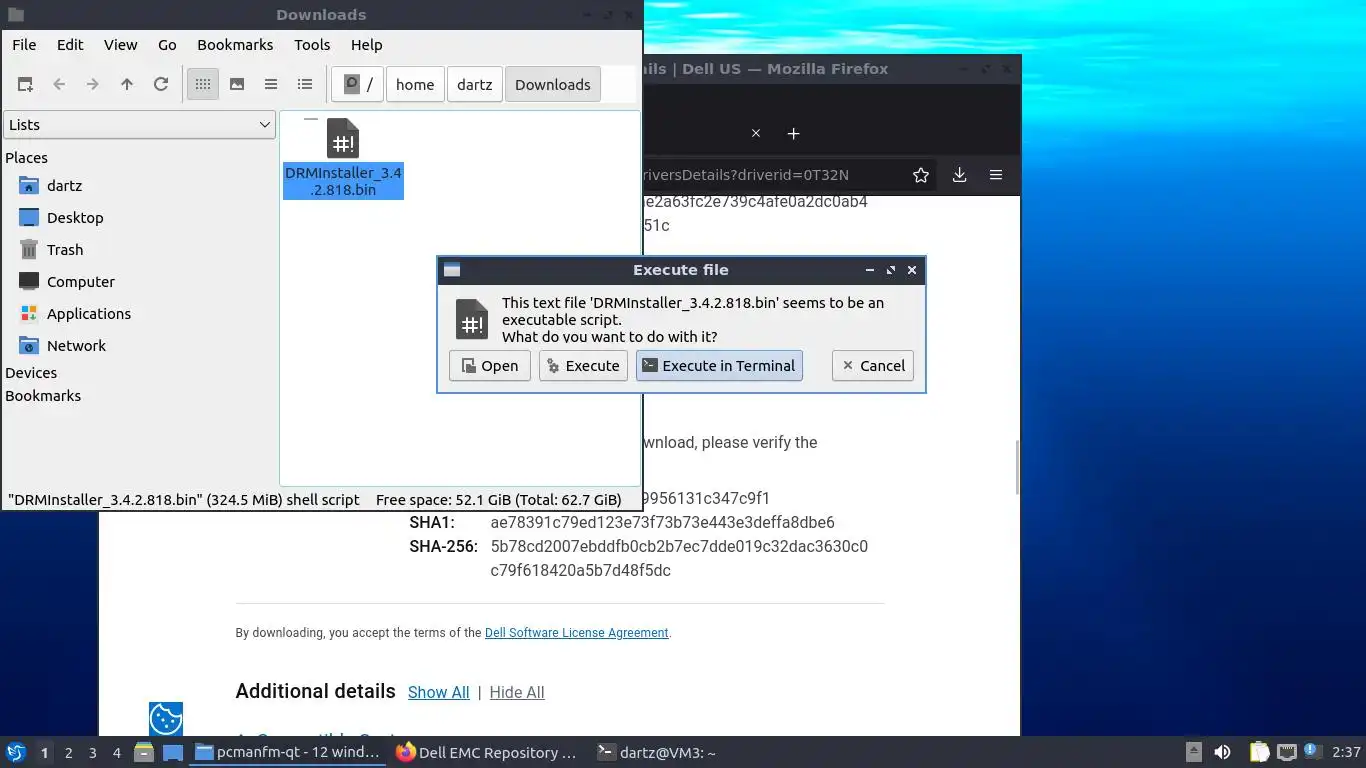Click the Places section header
1366x768 pixels.
(x=26, y=158)
